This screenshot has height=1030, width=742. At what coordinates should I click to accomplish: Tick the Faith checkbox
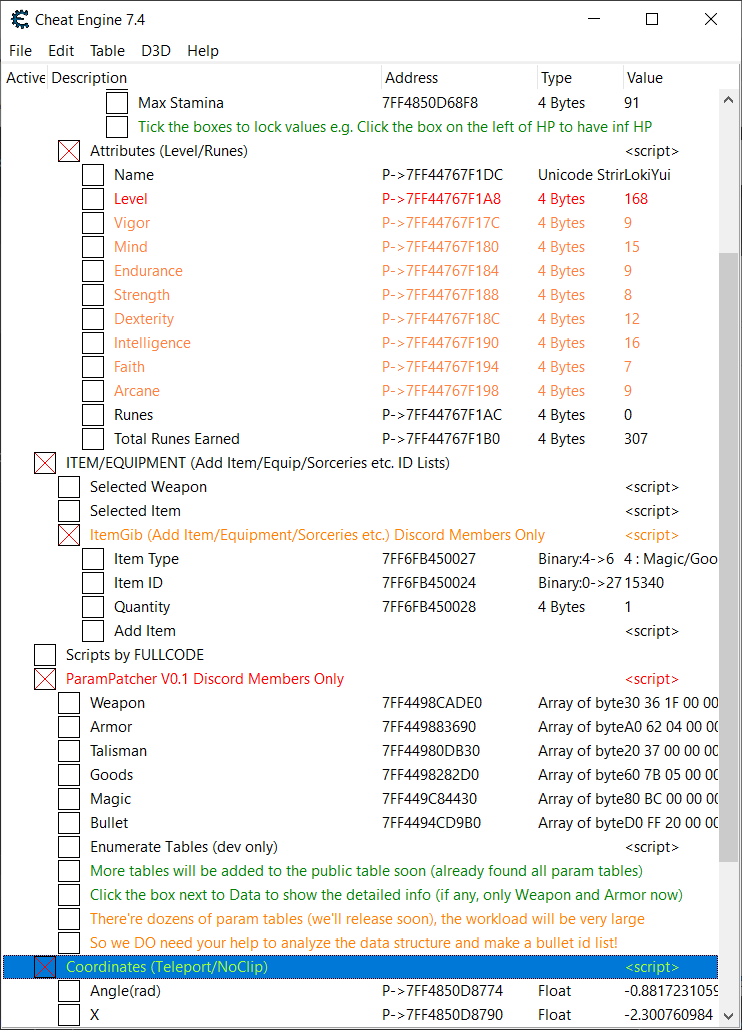point(93,367)
